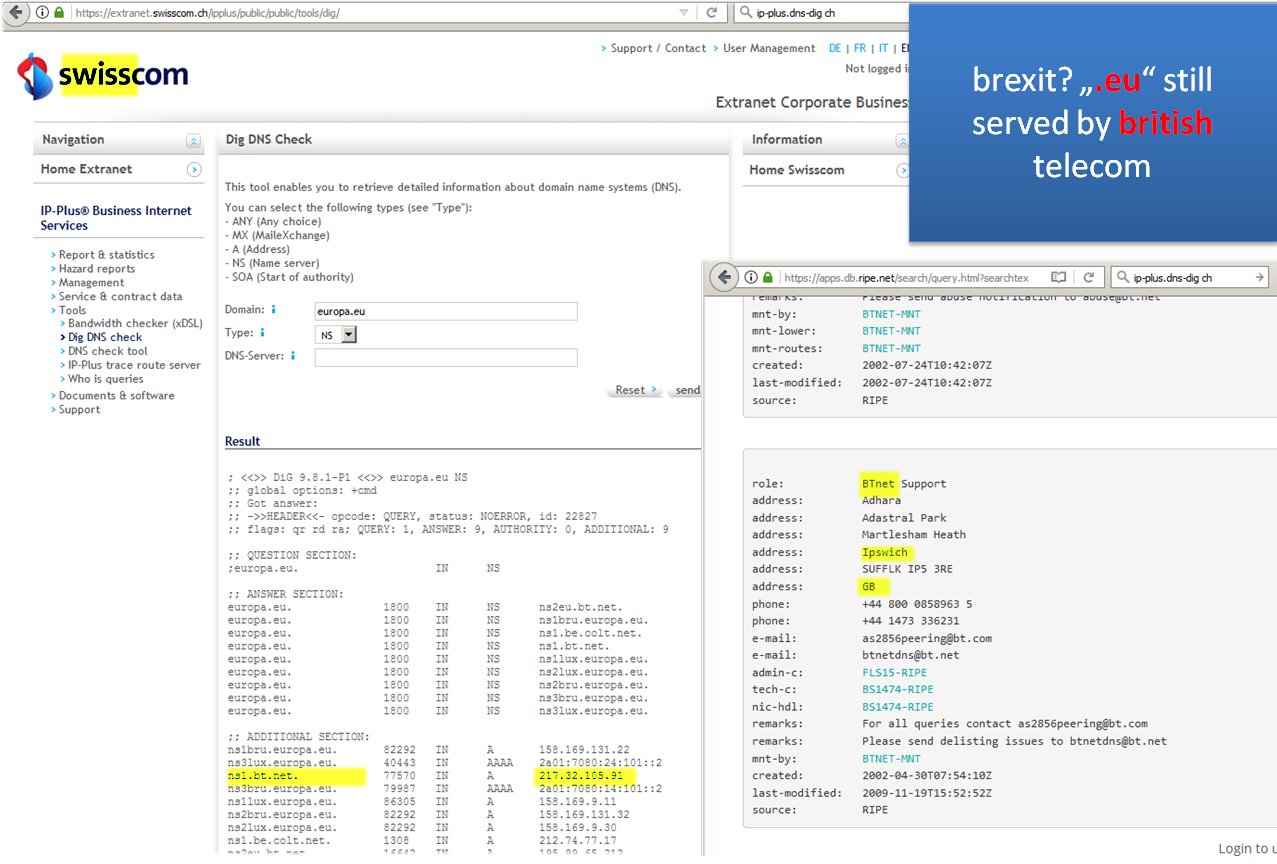Image resolution: width=1277 pixels, height=864 pixels.
Task: Click the phone number +44 1473 336231
Action: [x=910, y=621]
